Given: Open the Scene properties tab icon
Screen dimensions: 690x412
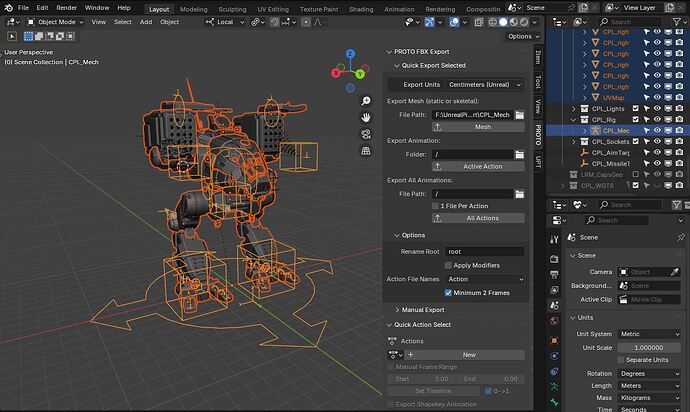Looking at the screenshot, I should coord(554,305).
